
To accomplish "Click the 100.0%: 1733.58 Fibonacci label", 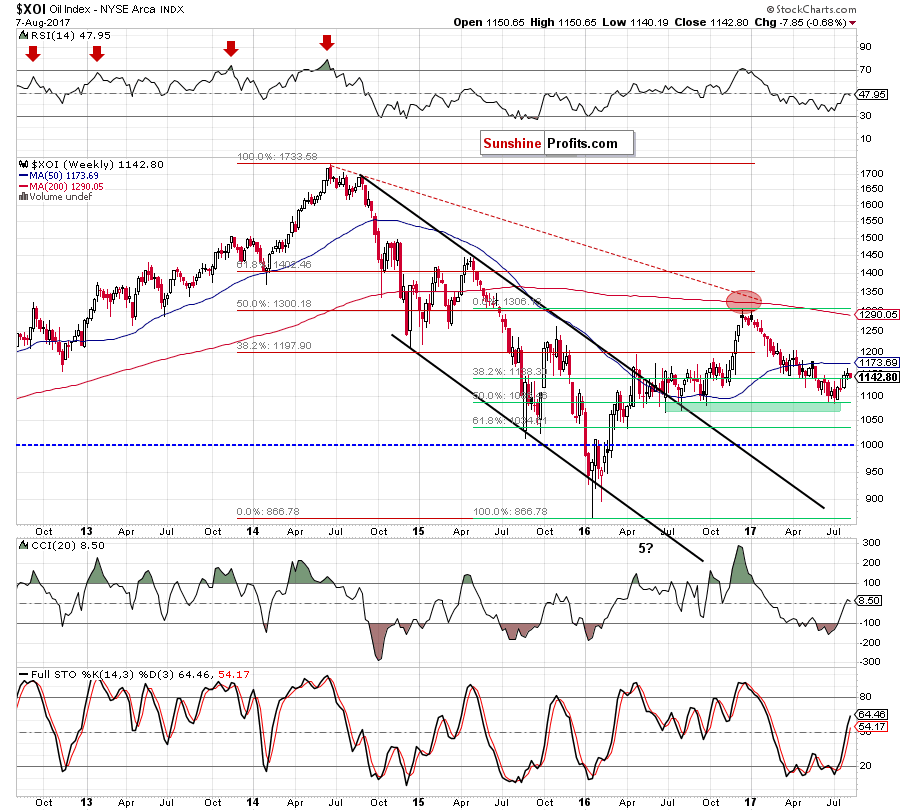I will 277,157.
